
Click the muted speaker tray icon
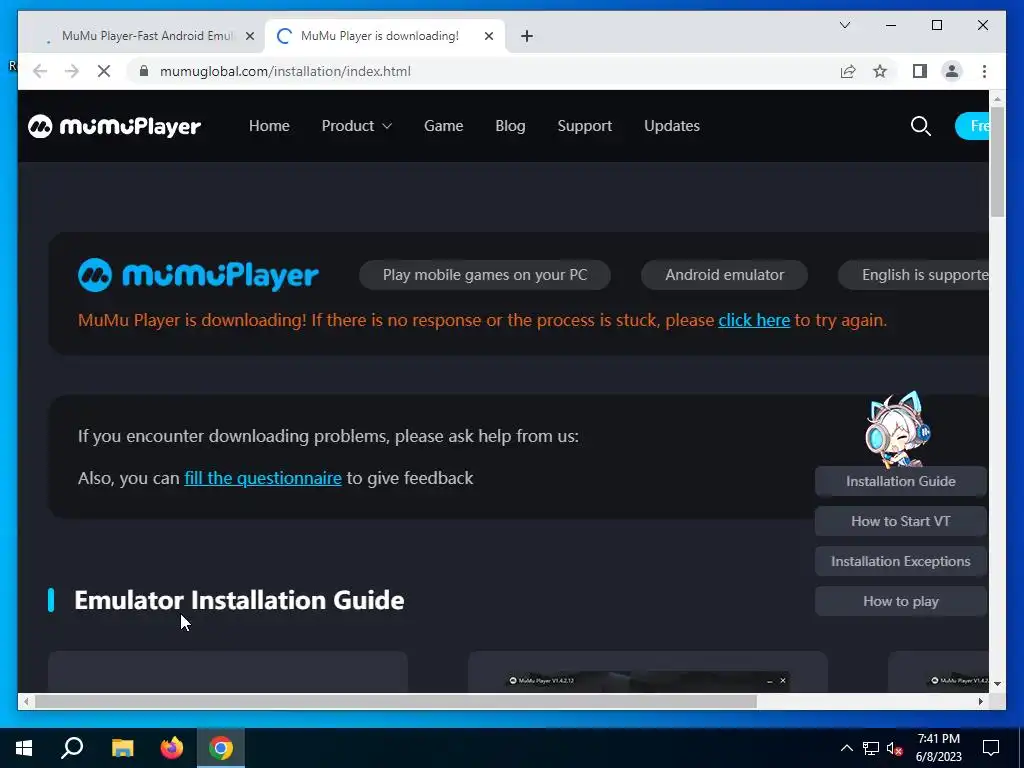click(x=895, y=748)
